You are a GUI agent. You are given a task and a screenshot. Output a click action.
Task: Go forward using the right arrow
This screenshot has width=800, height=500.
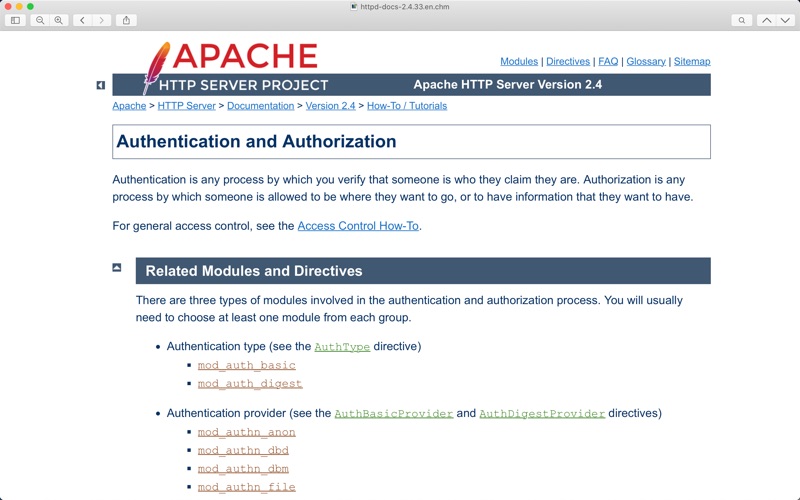coord(101,20)
